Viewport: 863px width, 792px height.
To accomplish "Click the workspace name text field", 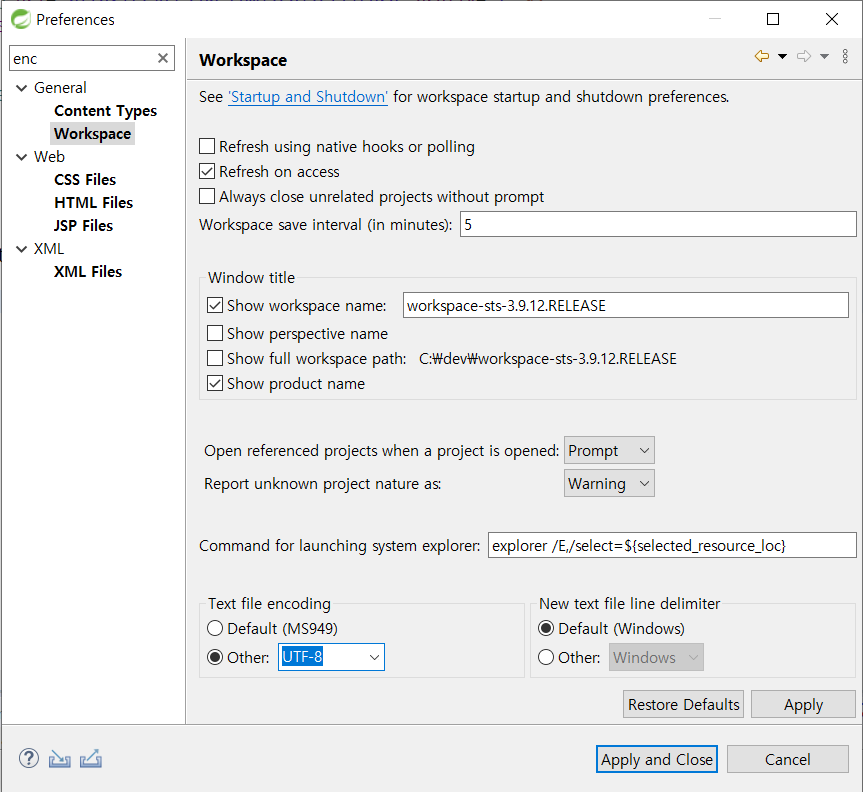I will [625, 305].
